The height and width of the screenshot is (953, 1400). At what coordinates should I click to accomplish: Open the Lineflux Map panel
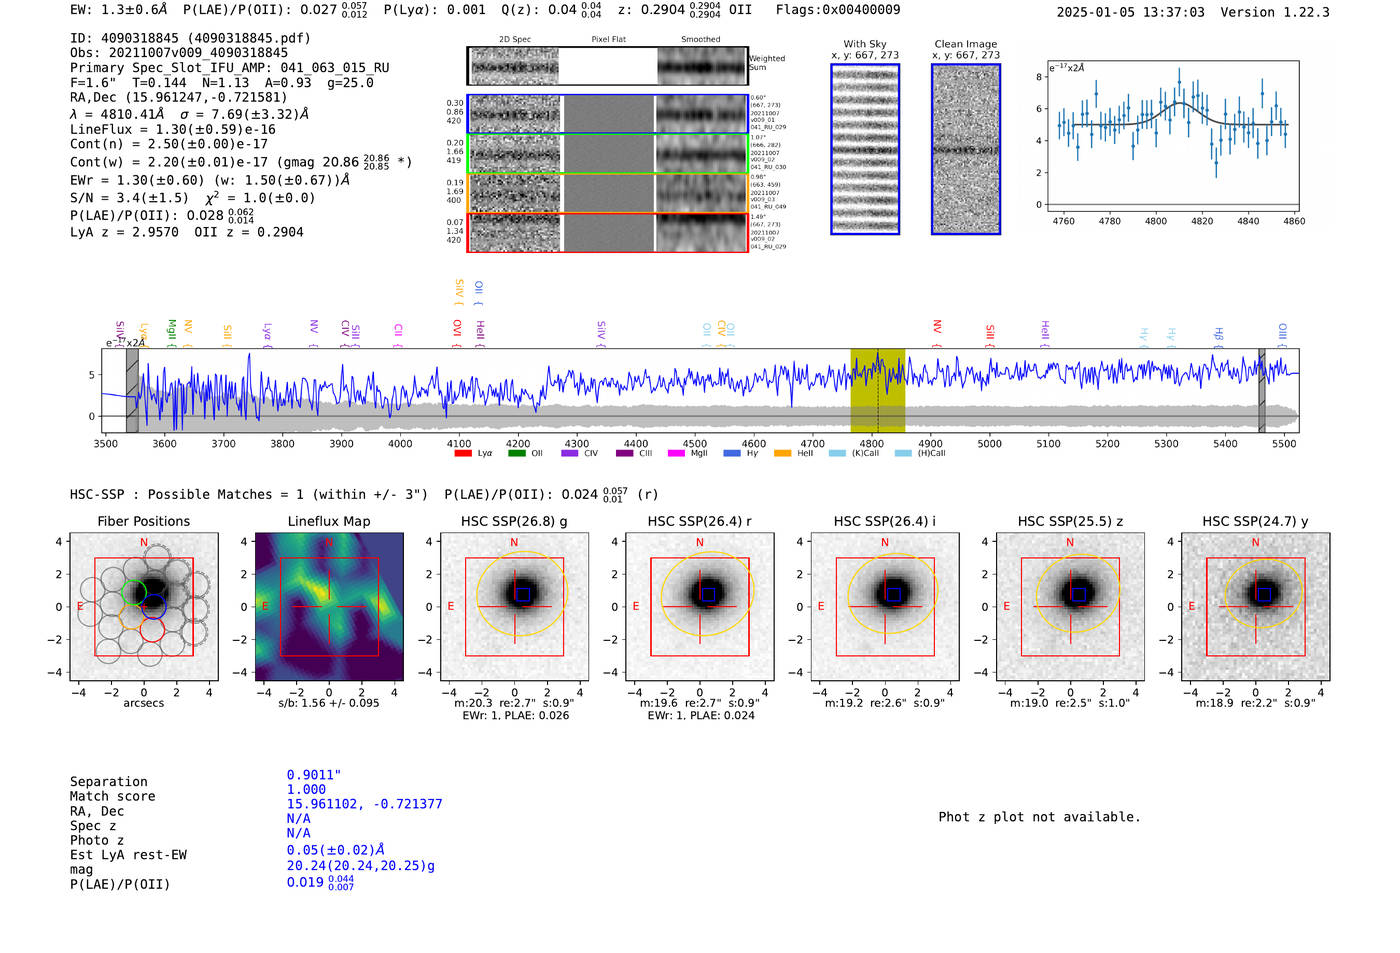(329, 607)
